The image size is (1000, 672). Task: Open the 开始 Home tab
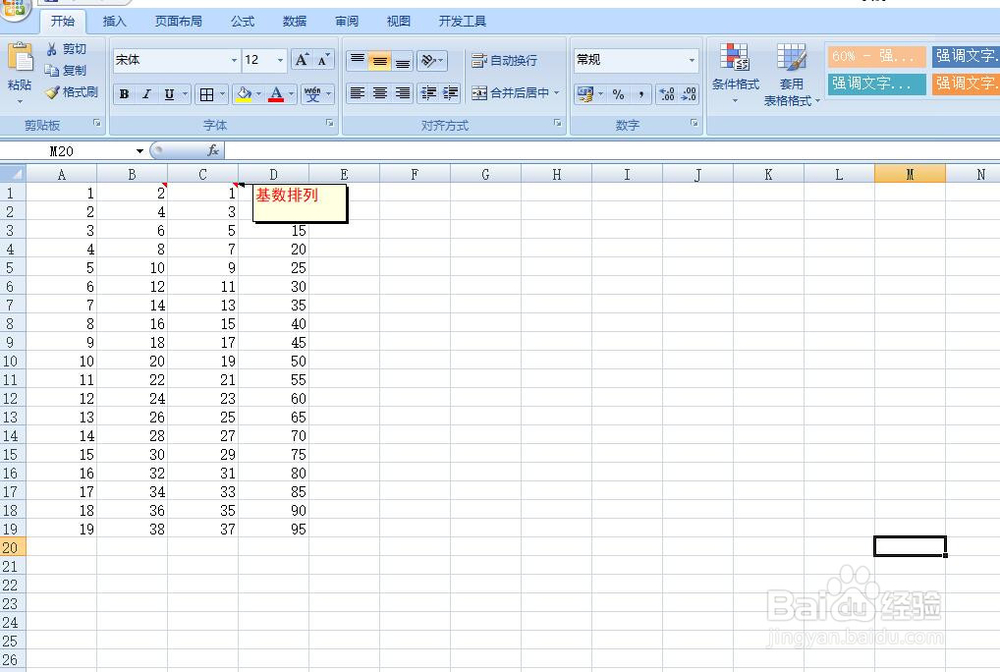(62, 21)
